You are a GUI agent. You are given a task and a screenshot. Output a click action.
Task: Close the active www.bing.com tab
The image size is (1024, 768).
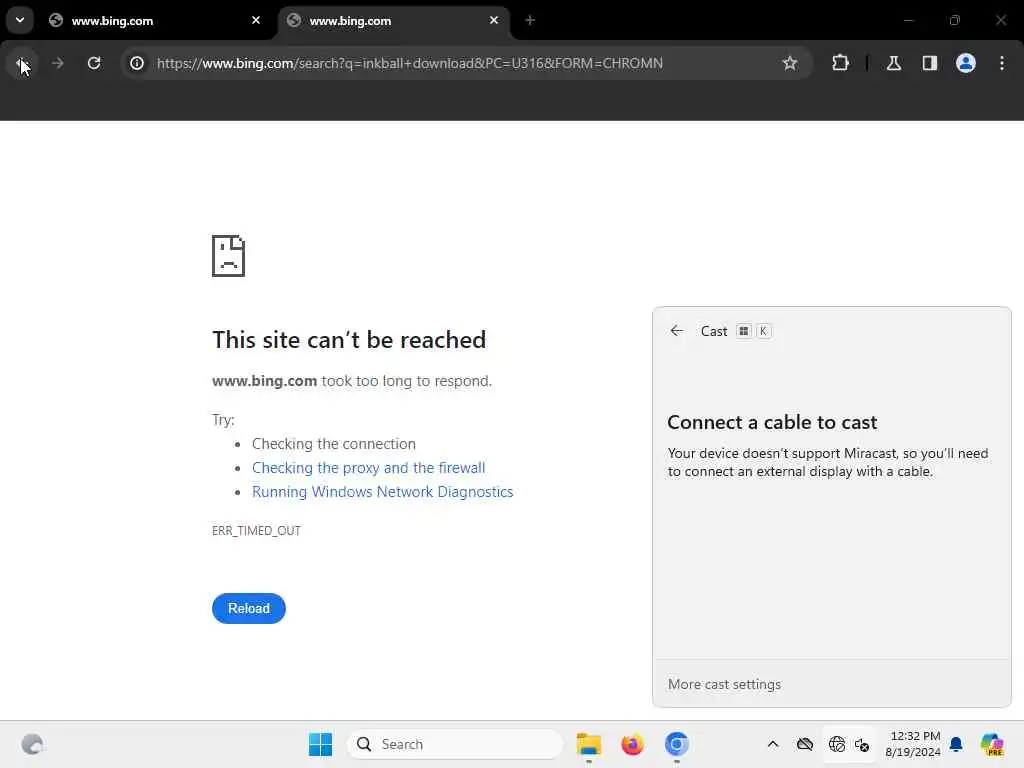[x=494, y=21]
